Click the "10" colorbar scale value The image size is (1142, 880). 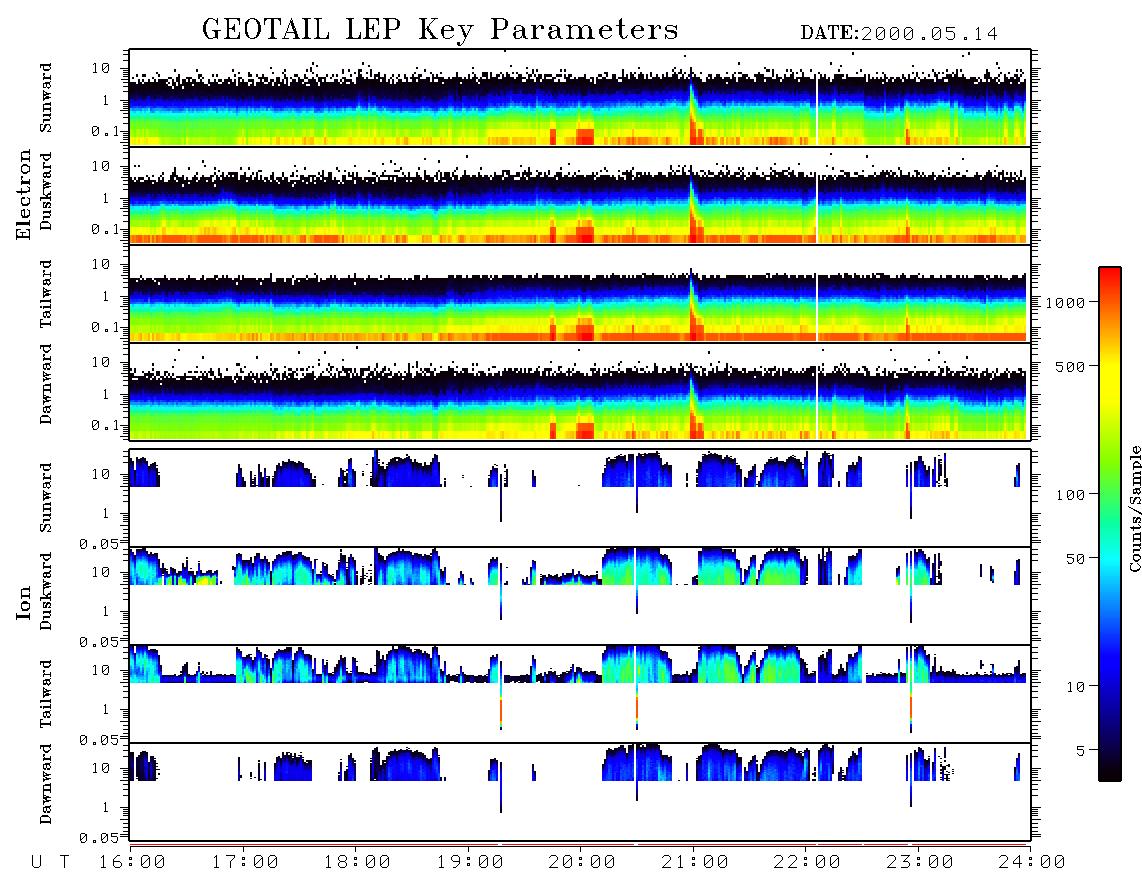click(1075, 687)
